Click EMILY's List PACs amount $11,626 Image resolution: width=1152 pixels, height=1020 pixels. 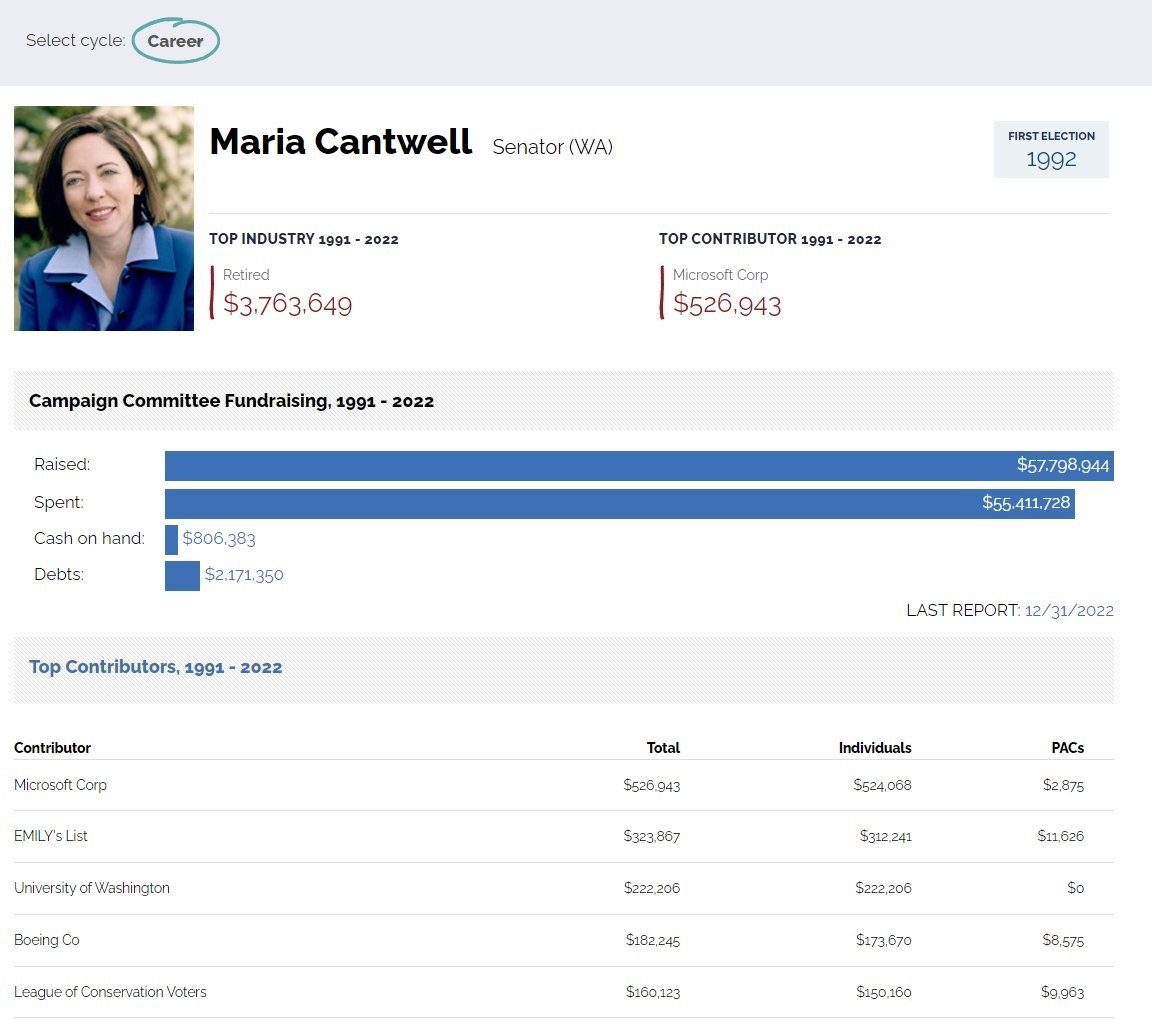coord(1060,836)
